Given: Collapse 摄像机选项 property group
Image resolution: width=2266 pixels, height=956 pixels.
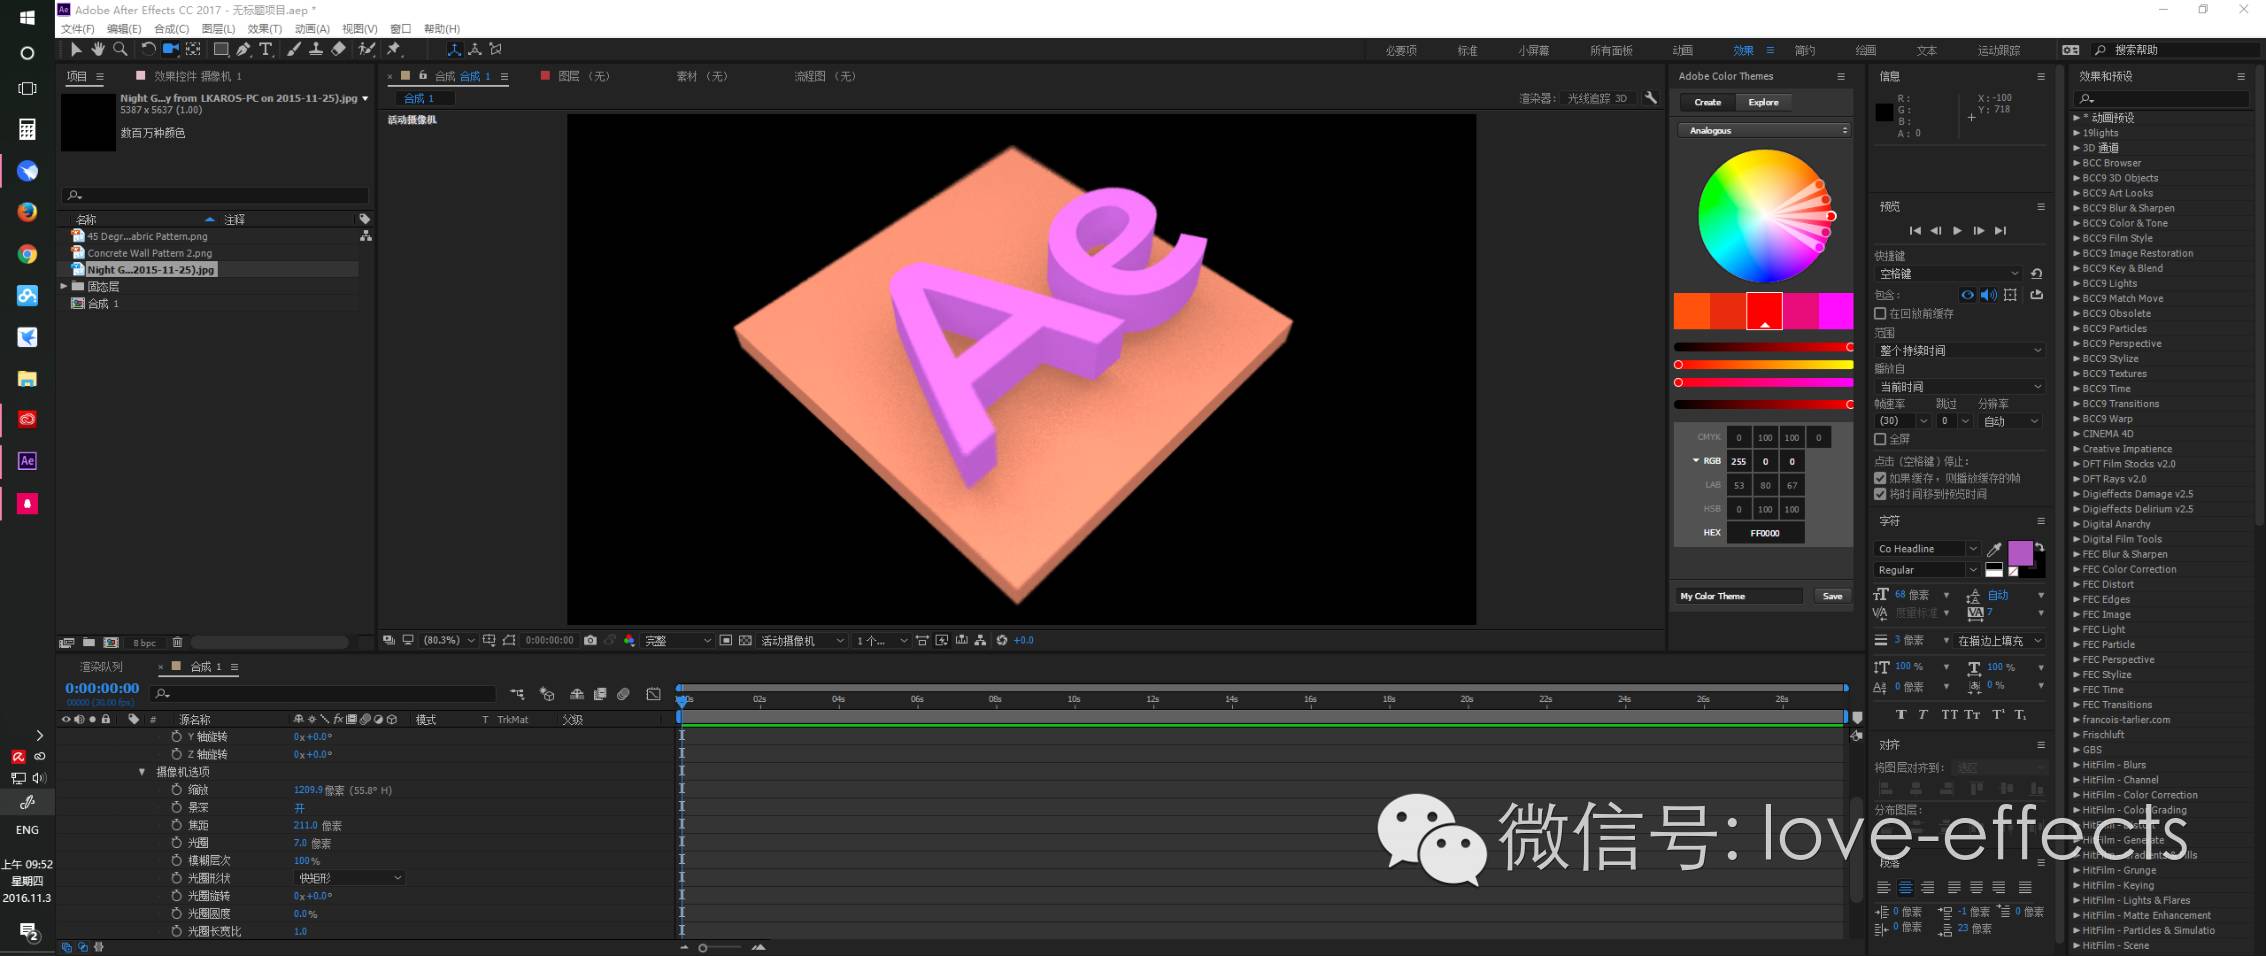Looking at the screenshot, I should 142,772.
